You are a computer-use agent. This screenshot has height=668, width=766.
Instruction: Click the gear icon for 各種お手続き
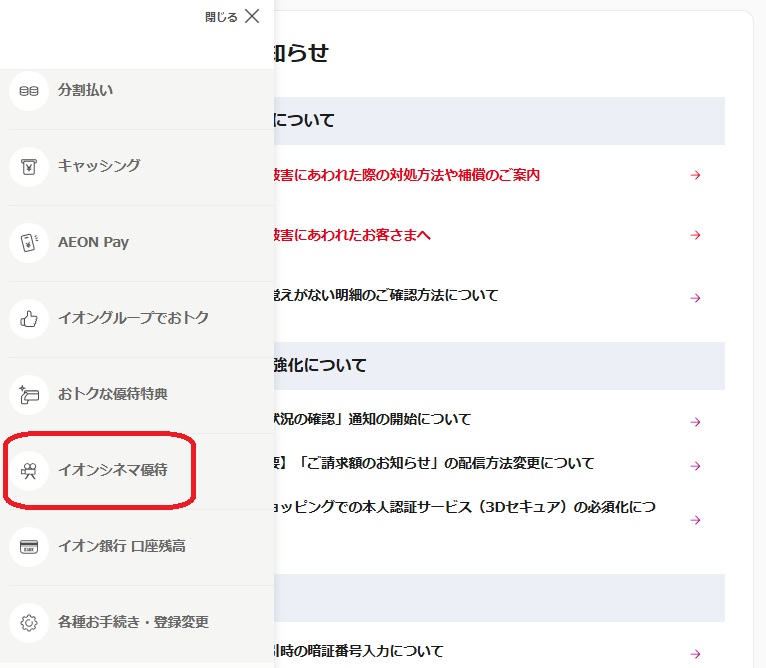[29, 622]
